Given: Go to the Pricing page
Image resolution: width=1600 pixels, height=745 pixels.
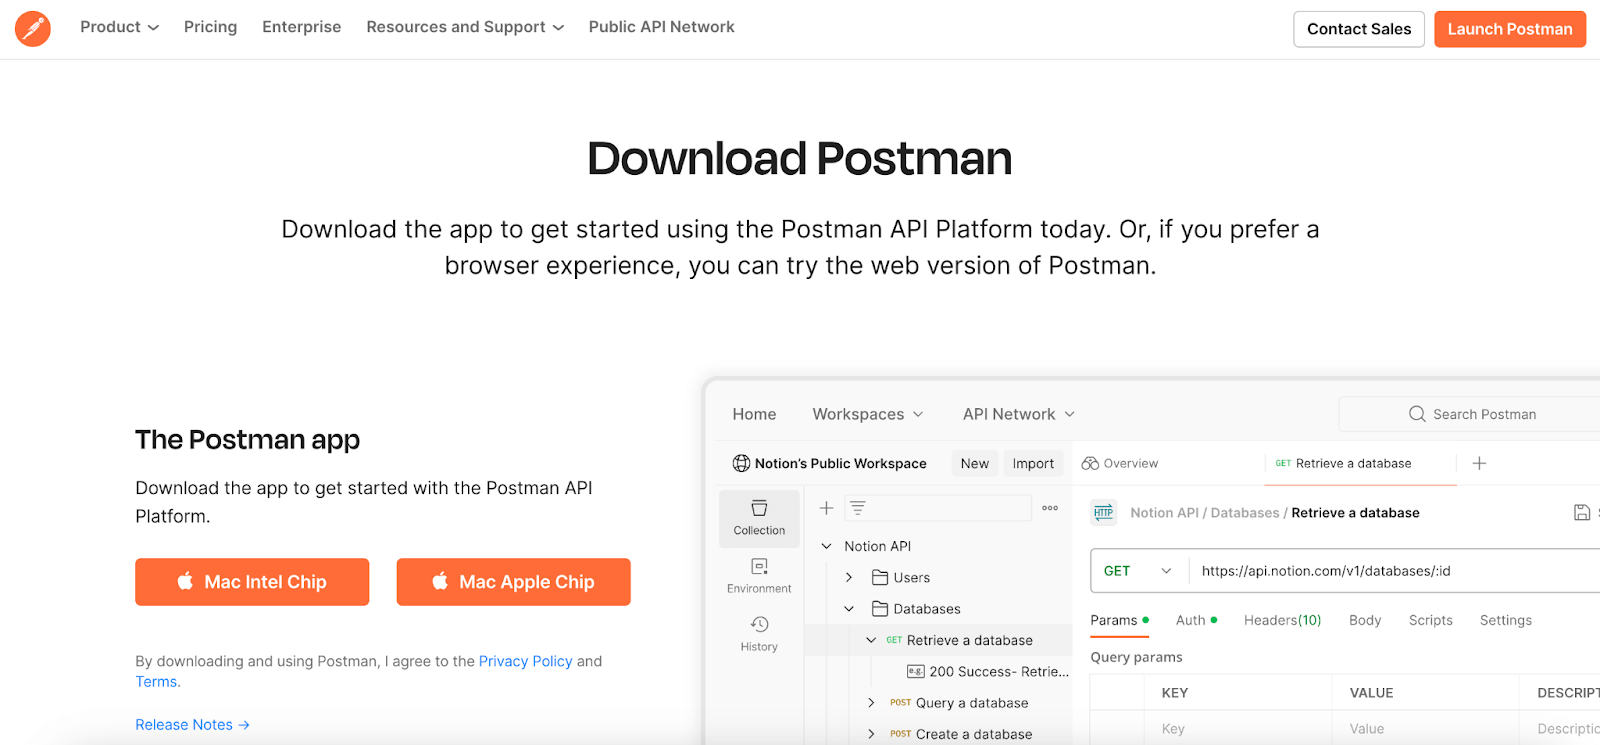Looking at the screenshot, I should (210, 27).
